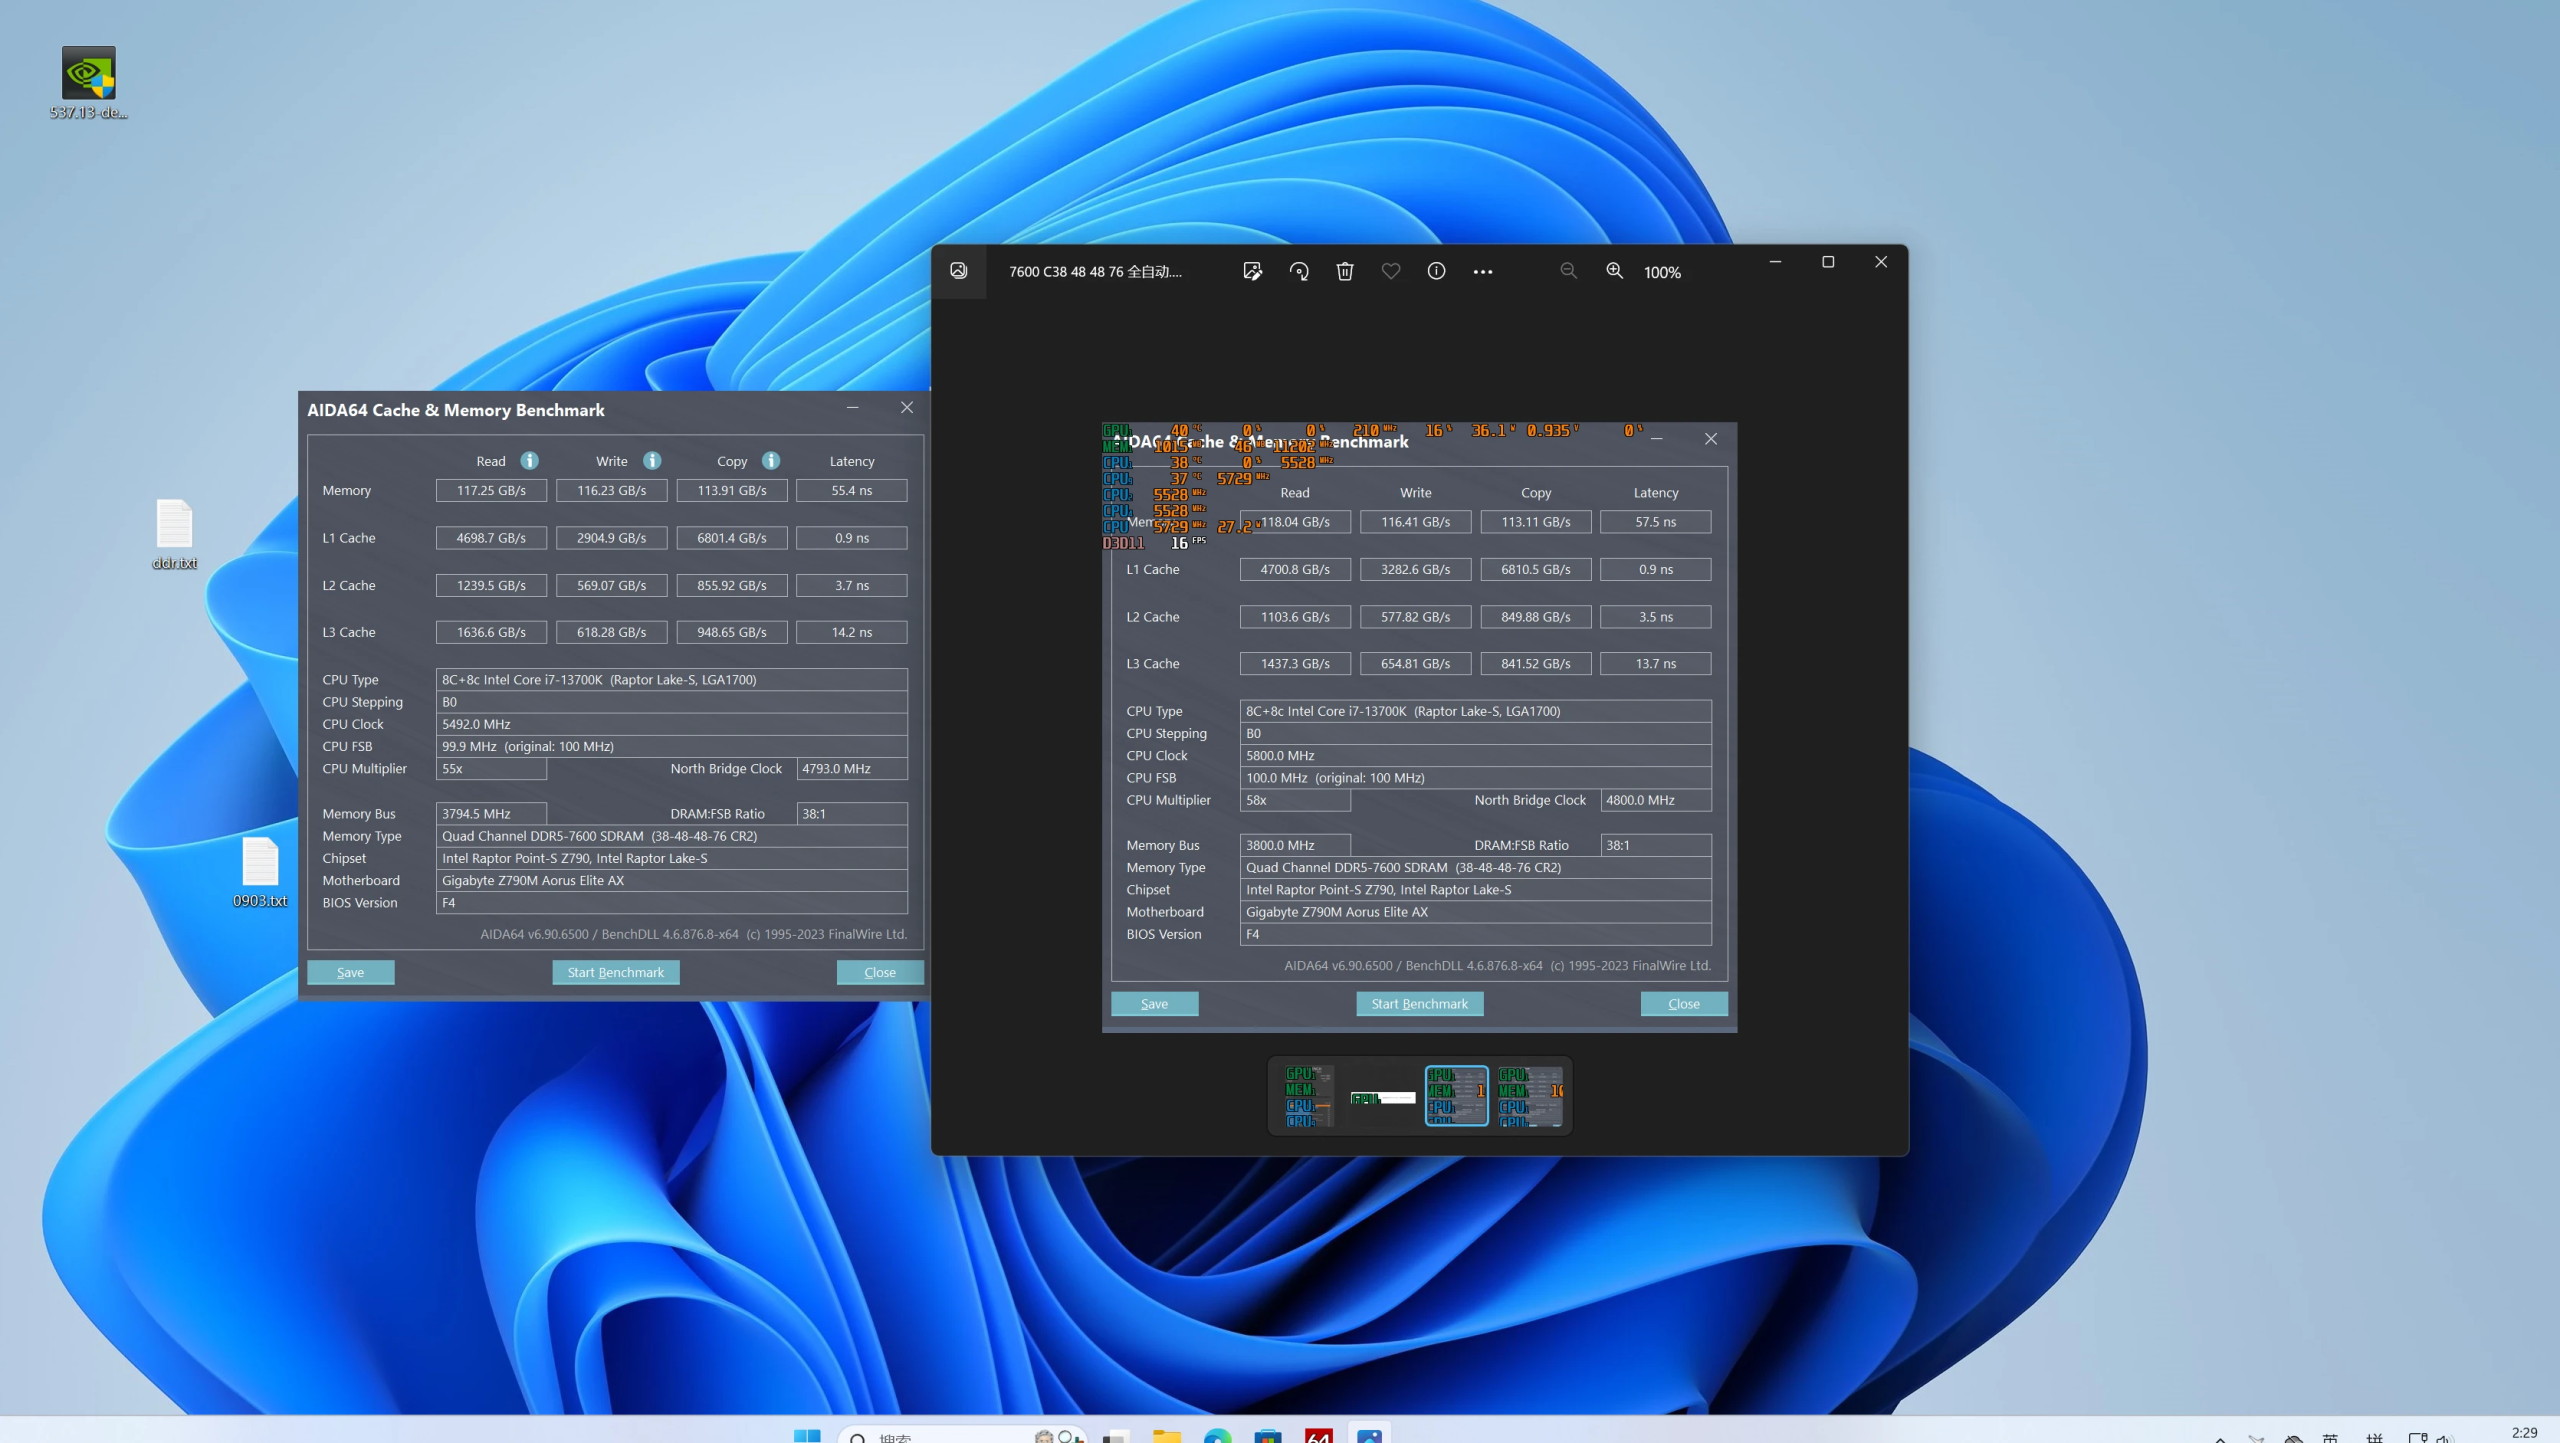Click the taskbar search box

(962, 1436)
